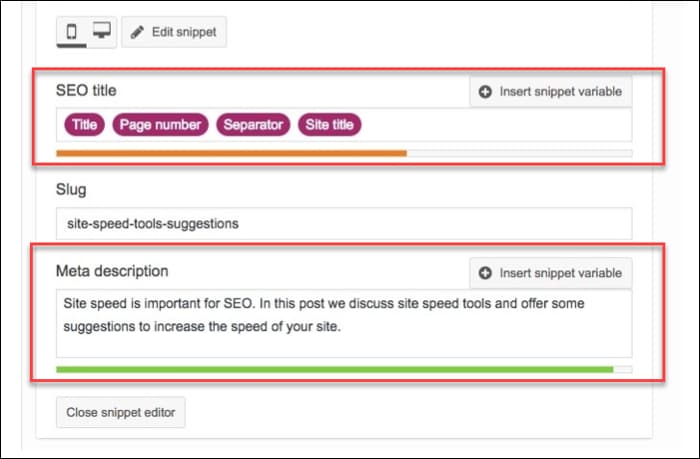Click the plus icon in SEO title section

click(x=485, y=92)
